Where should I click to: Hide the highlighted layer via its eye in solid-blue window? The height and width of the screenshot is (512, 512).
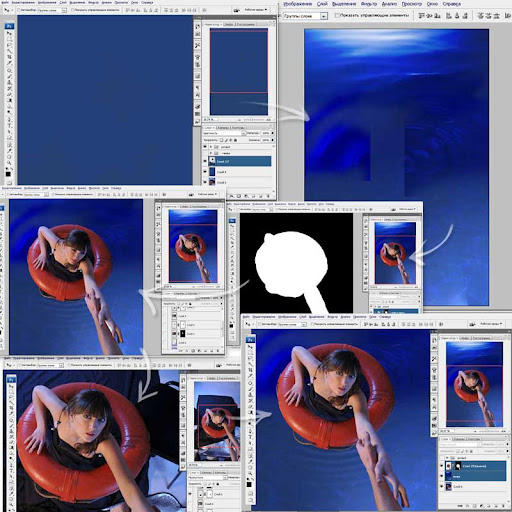205,161
